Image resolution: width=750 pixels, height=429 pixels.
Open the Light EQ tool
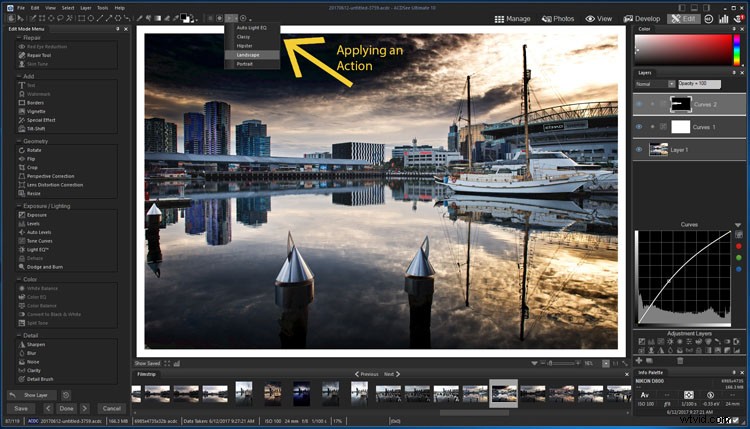click(37, 250)
